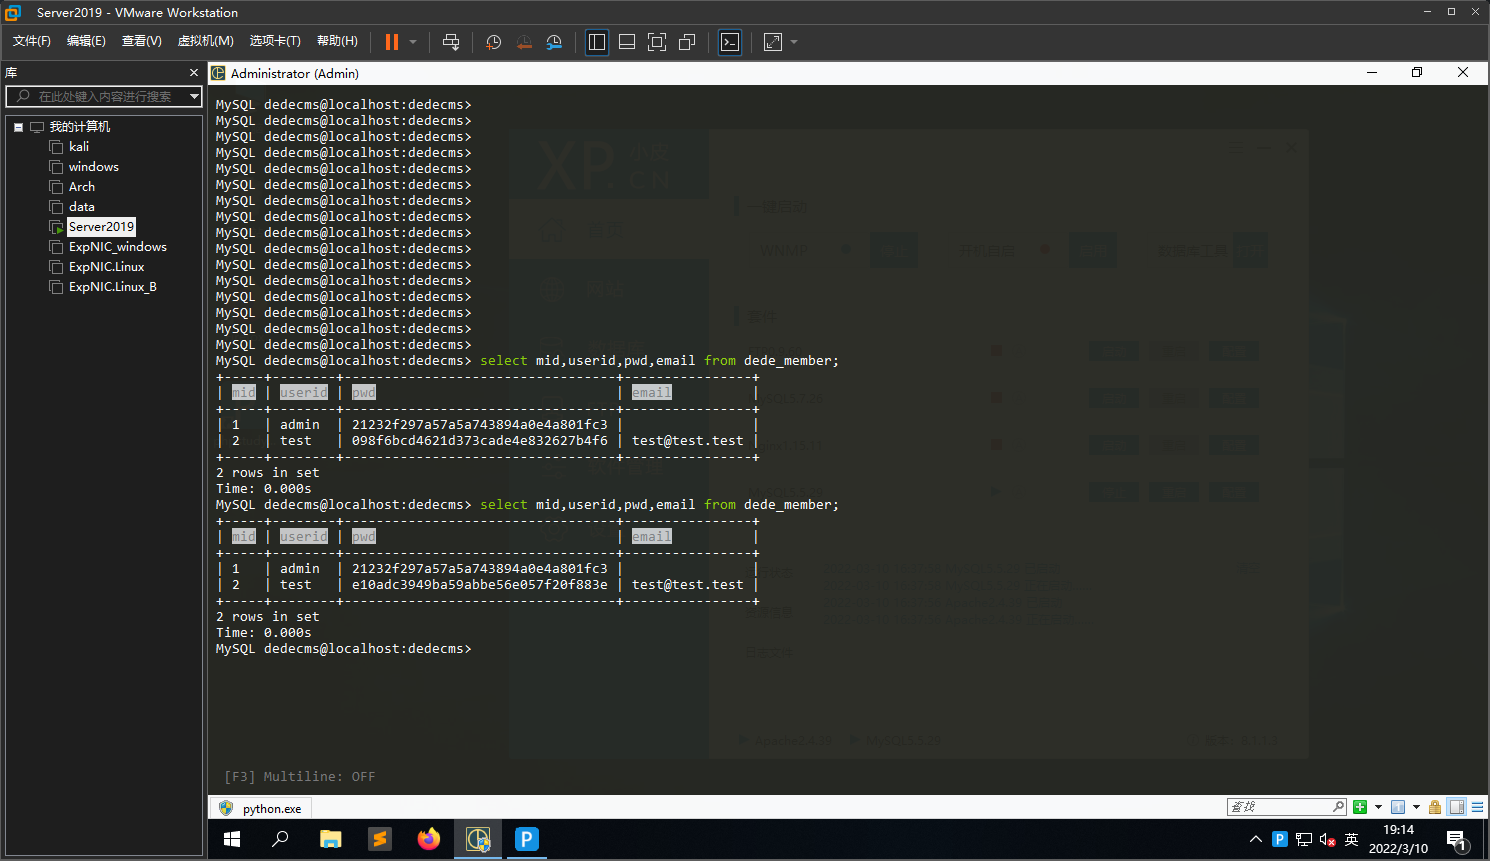The image size is (1490, 861).
Task: Open File Explorer from guest taskbar
Action: 331,840
